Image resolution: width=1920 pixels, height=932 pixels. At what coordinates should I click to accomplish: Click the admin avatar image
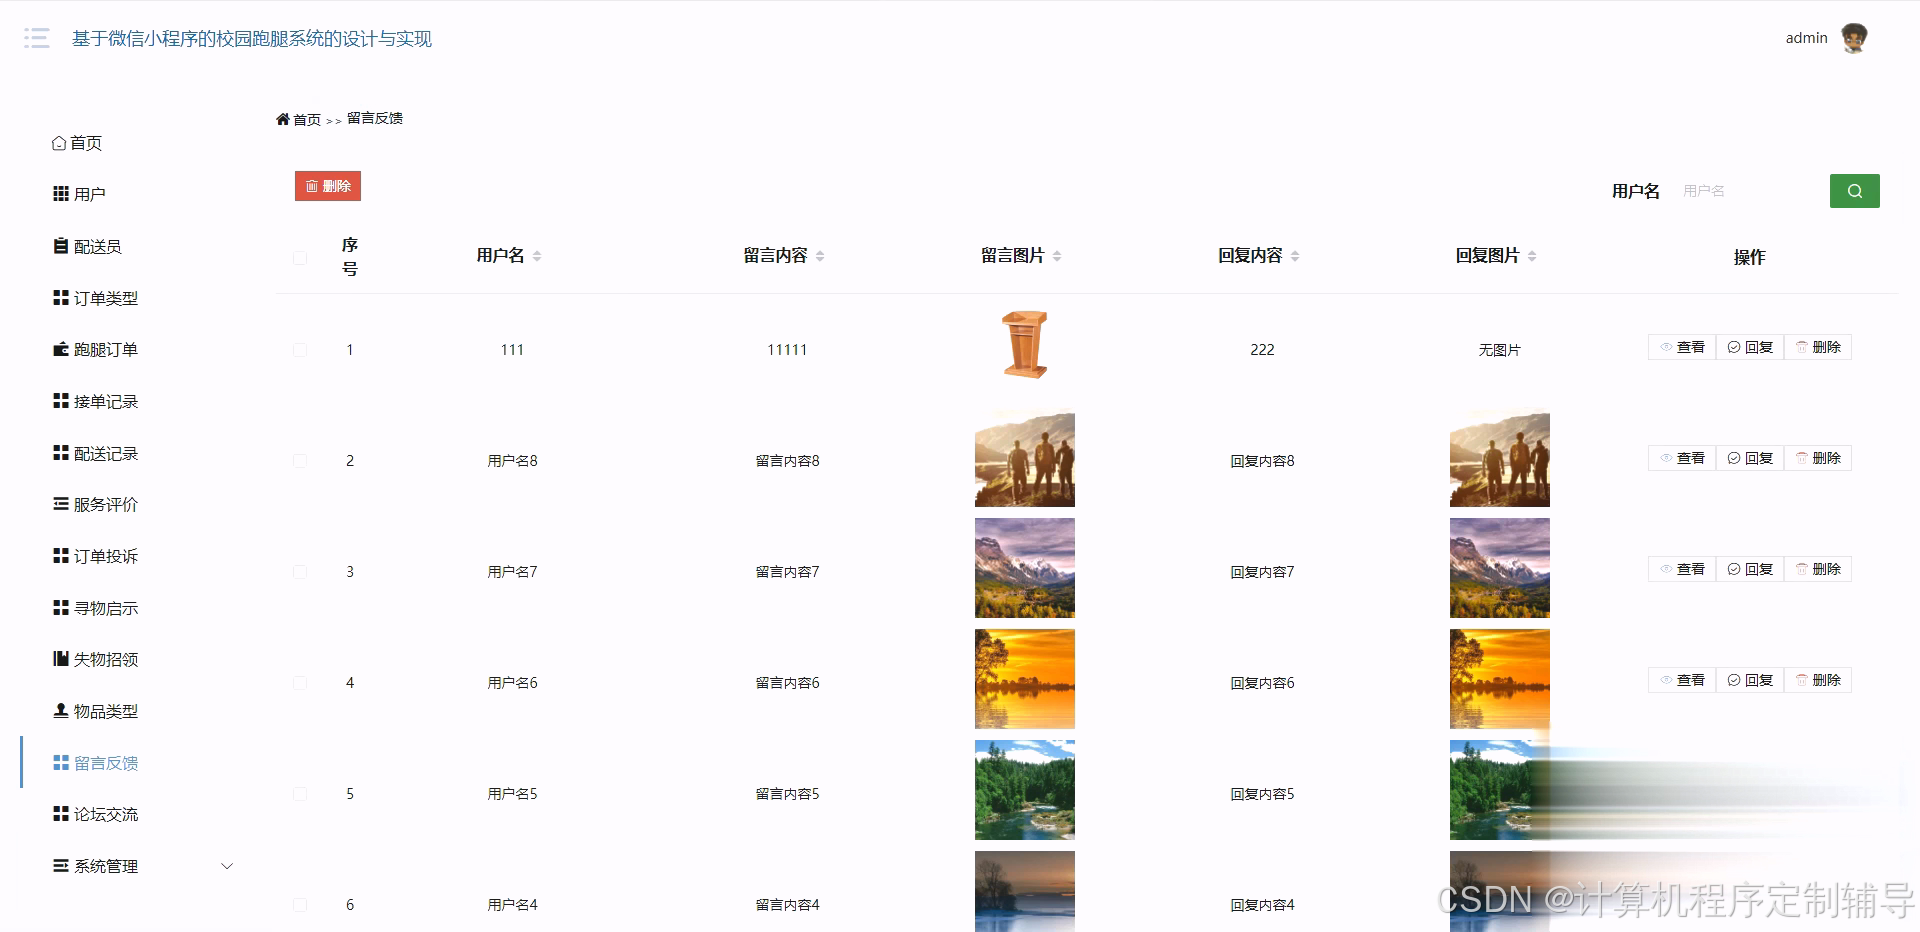(x=1855, y=37)
